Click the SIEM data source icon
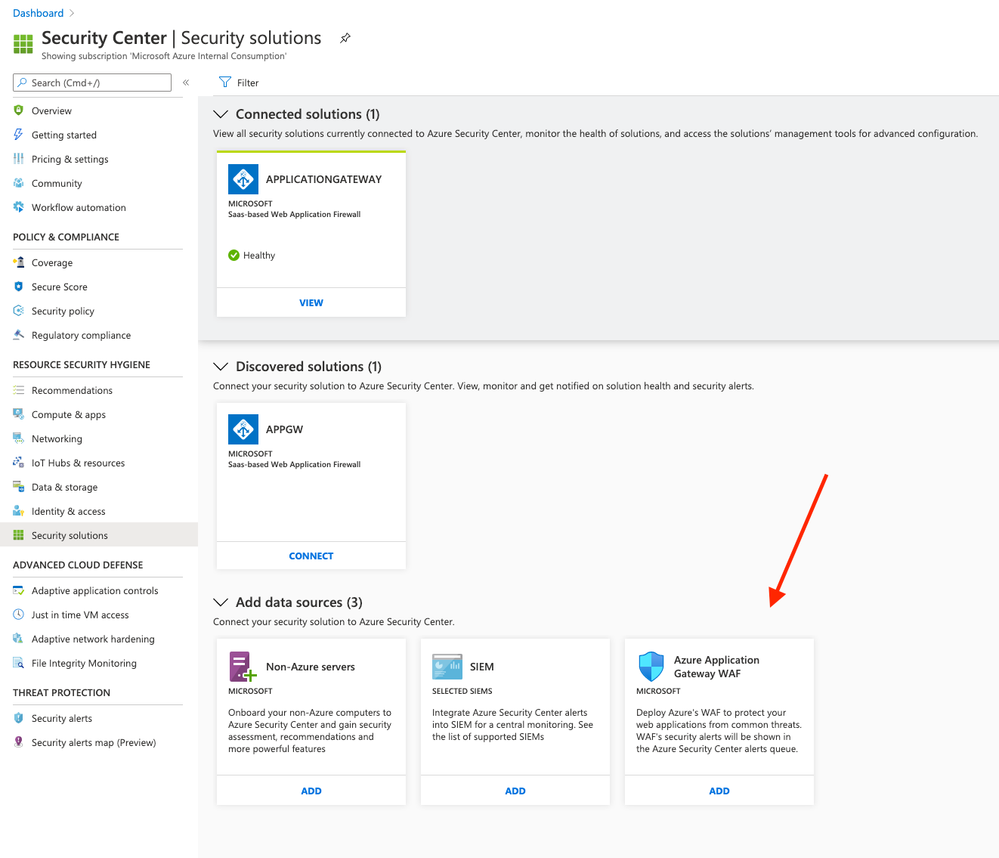The height and width of the screenshot is (858, 999). tap(447, 666)
